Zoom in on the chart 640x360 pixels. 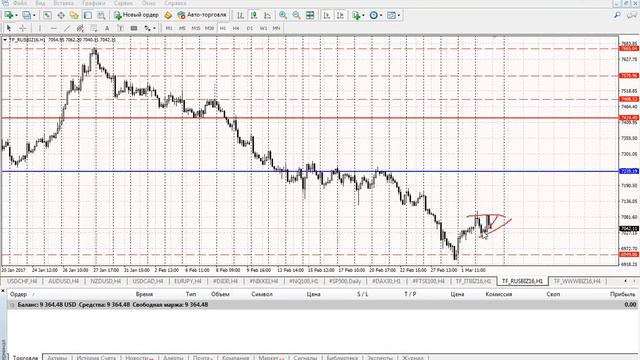coord(283,16)
